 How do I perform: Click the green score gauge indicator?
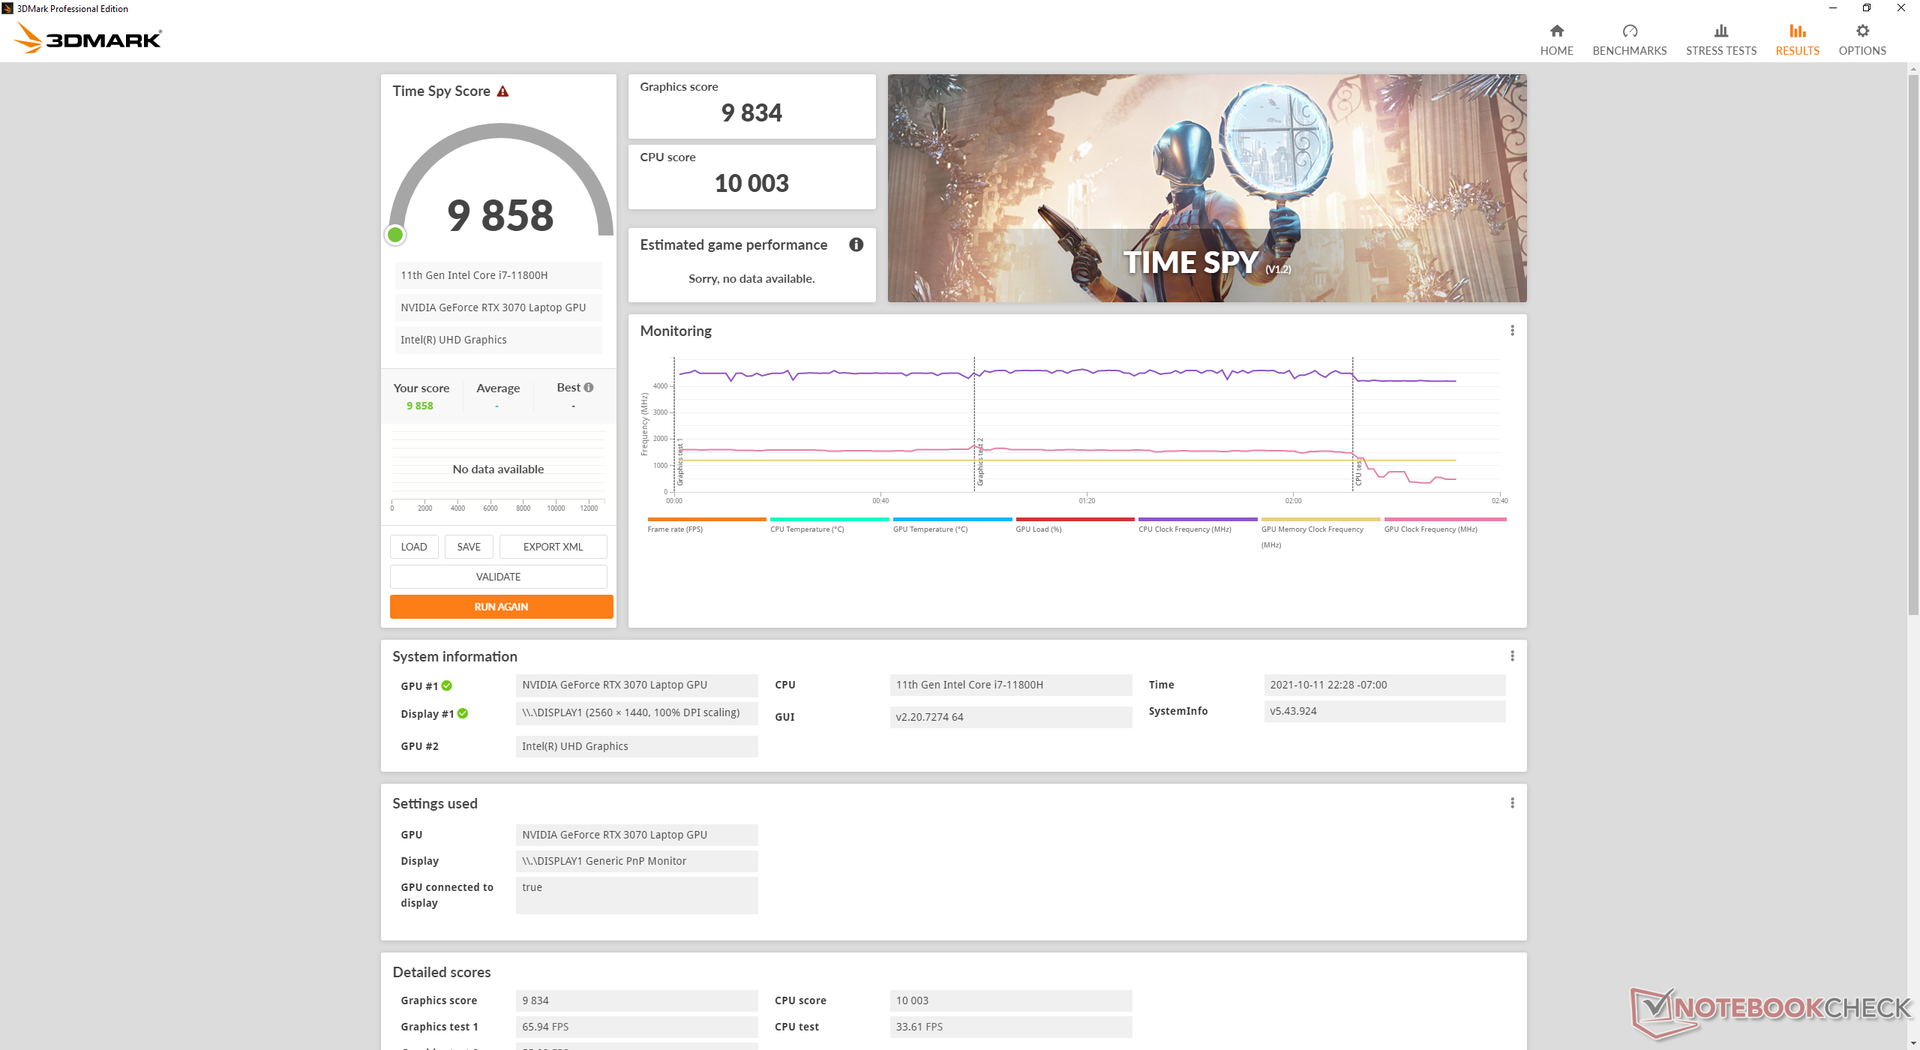point(395,235)
